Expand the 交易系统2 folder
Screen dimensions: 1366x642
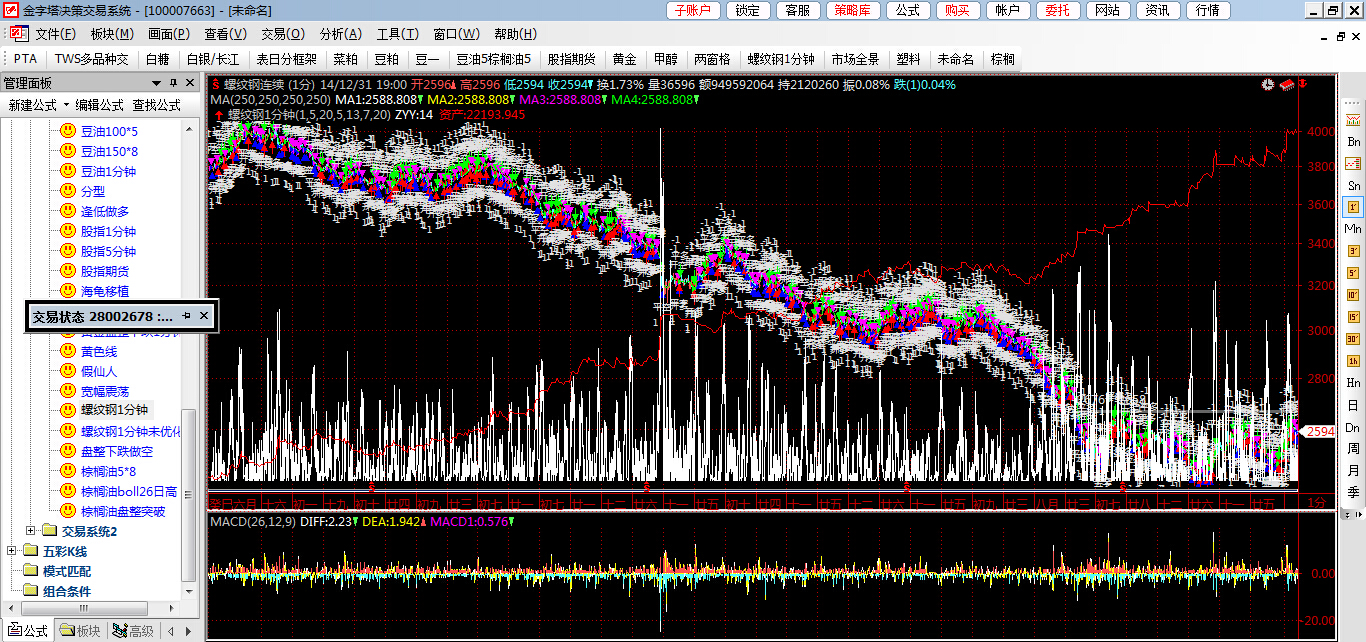pyautogui.click(x=31, y=531)
